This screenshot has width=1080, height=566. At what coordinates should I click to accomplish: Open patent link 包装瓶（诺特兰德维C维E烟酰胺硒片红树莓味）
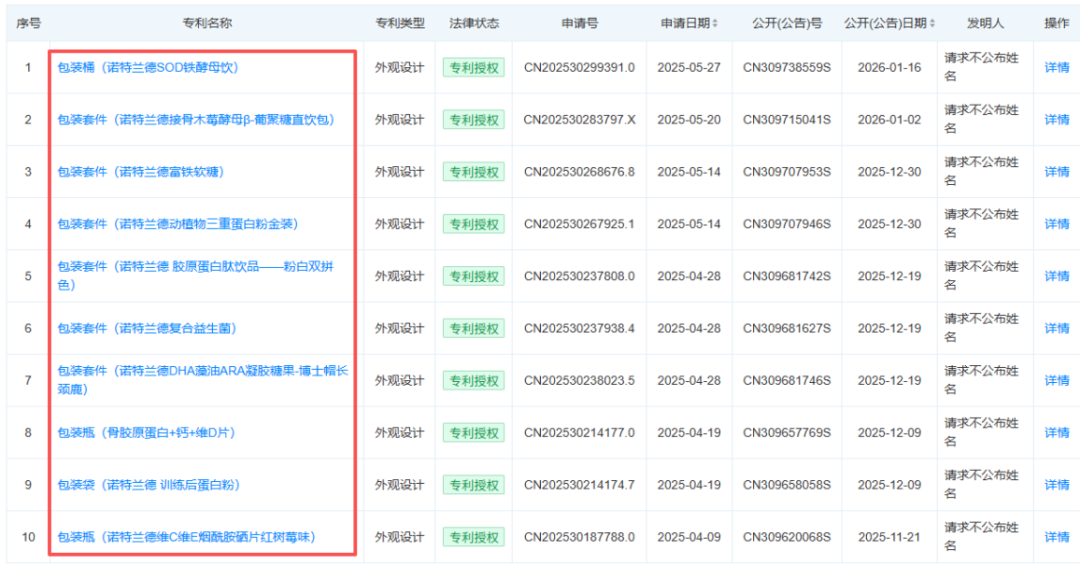[186, 537]
